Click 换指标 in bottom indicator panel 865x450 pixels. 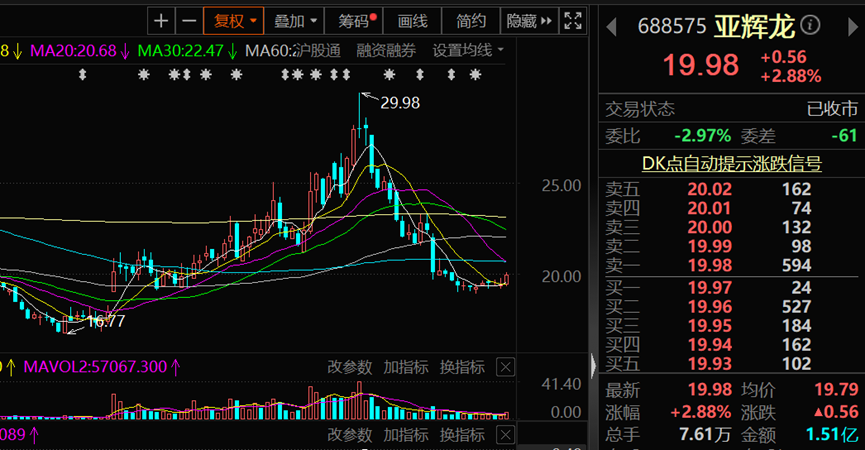(462, 435)
